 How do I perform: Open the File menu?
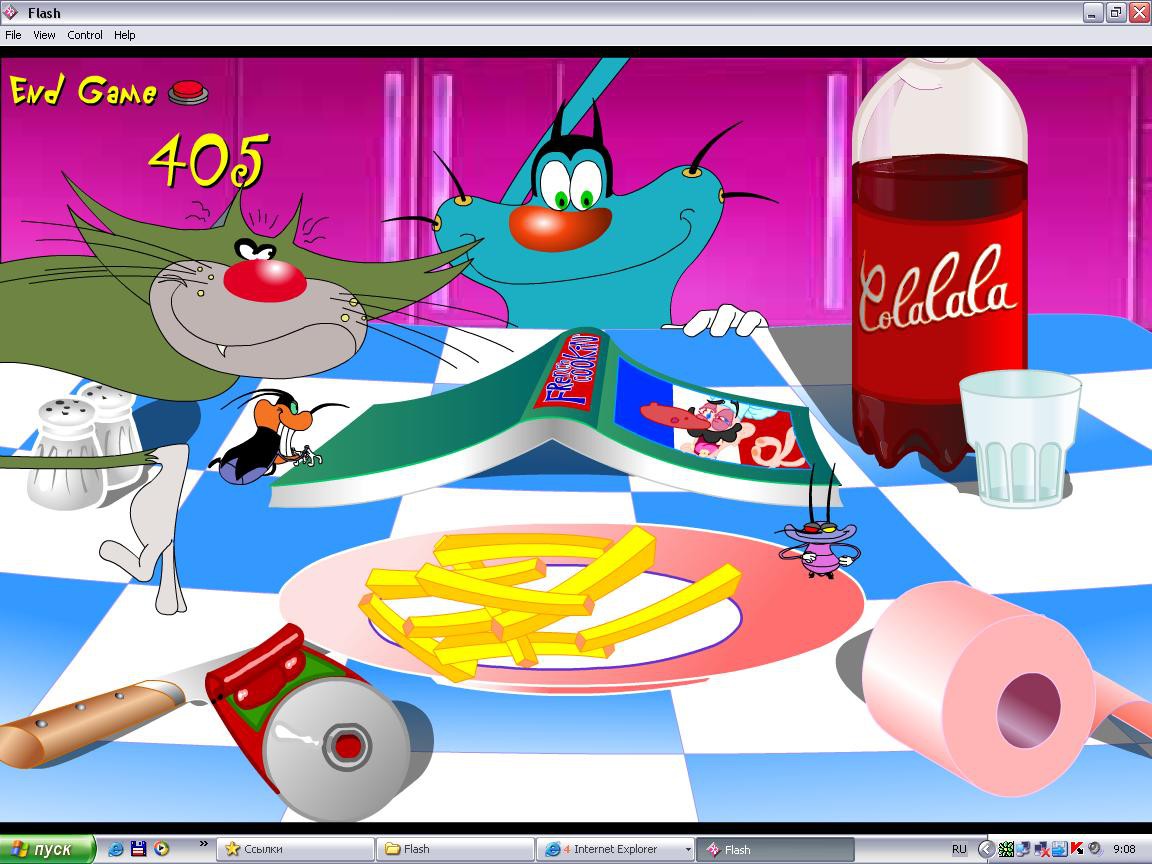click(x=13, y=35)
